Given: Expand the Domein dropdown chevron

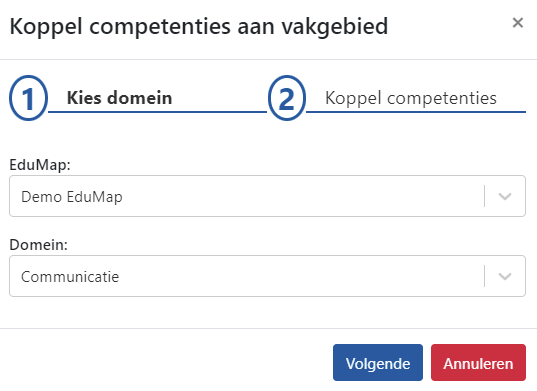Looking at the screenshot, I should (x=505, y=276).
